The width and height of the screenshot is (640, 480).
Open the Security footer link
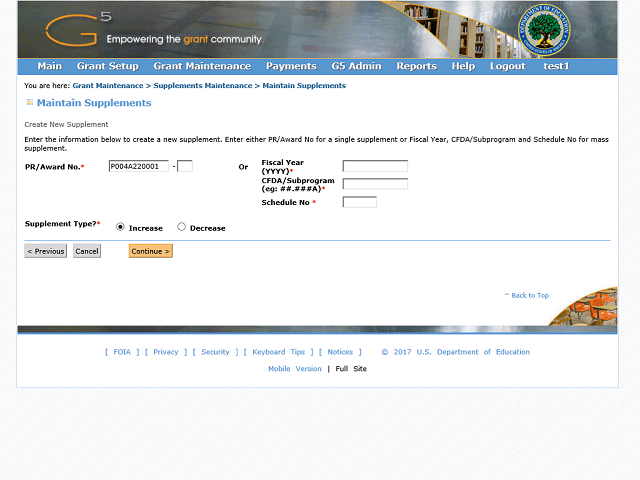click(x=215, y=352)
